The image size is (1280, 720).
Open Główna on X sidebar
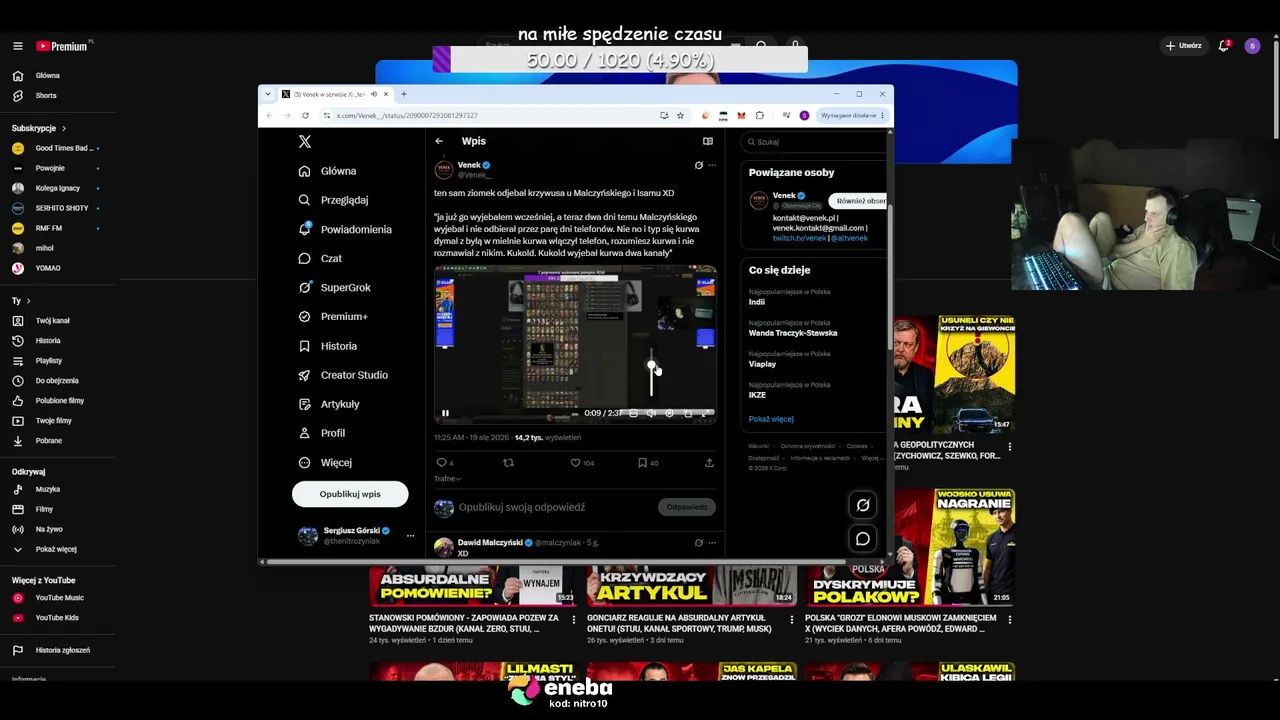click(328, 171)
